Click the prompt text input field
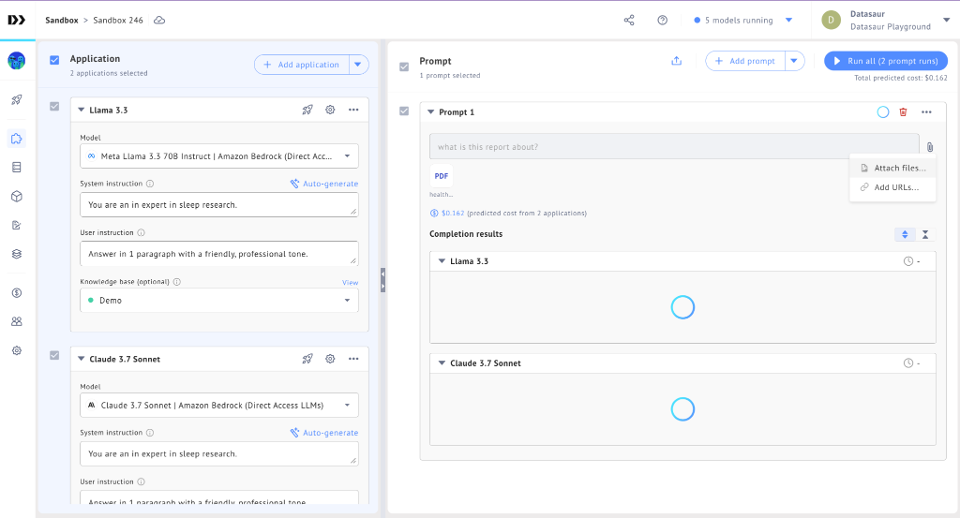The width and height of the screenshot is (960, 518). pos(674,147)
